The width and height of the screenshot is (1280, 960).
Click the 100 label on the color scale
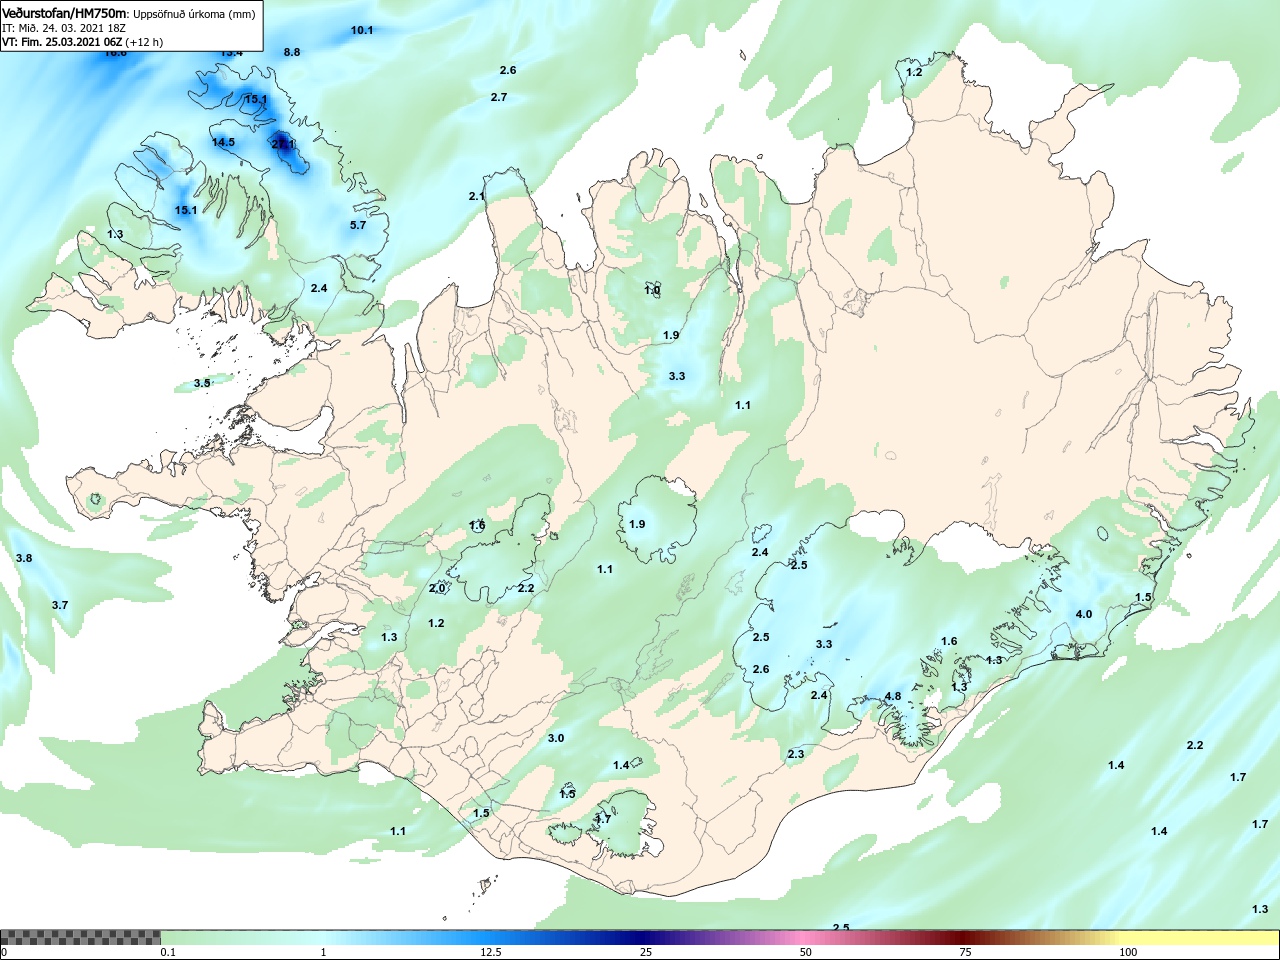1128,952
